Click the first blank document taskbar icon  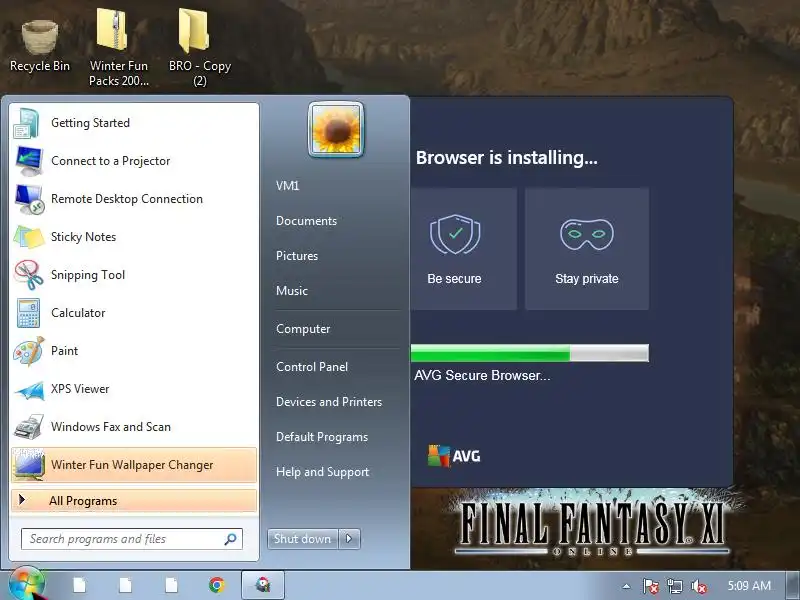[x=80, y=585]
